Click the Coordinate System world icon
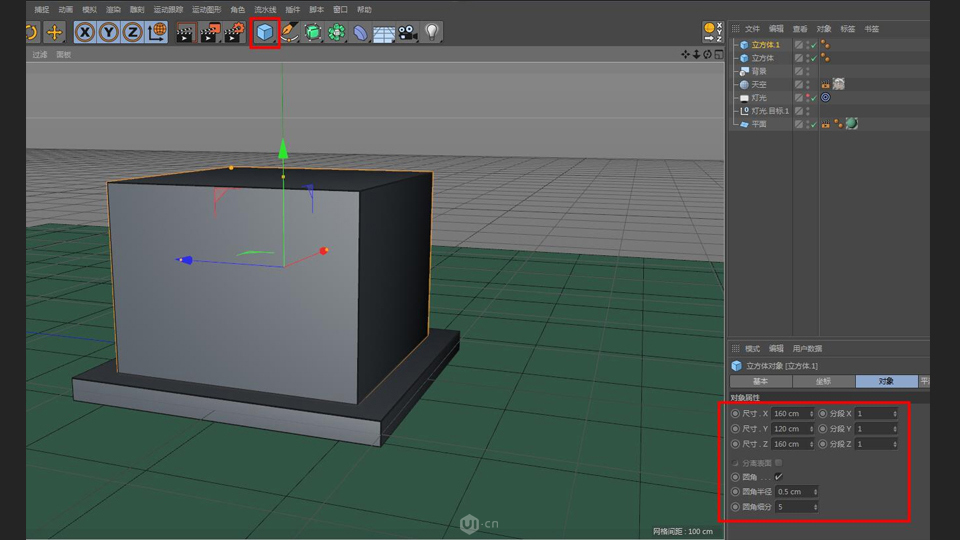 157,33
